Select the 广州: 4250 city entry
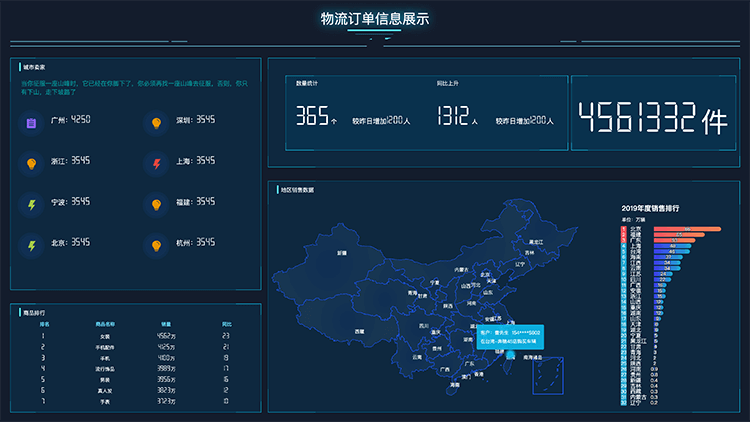The image size is (750, 422). point(71,120)
